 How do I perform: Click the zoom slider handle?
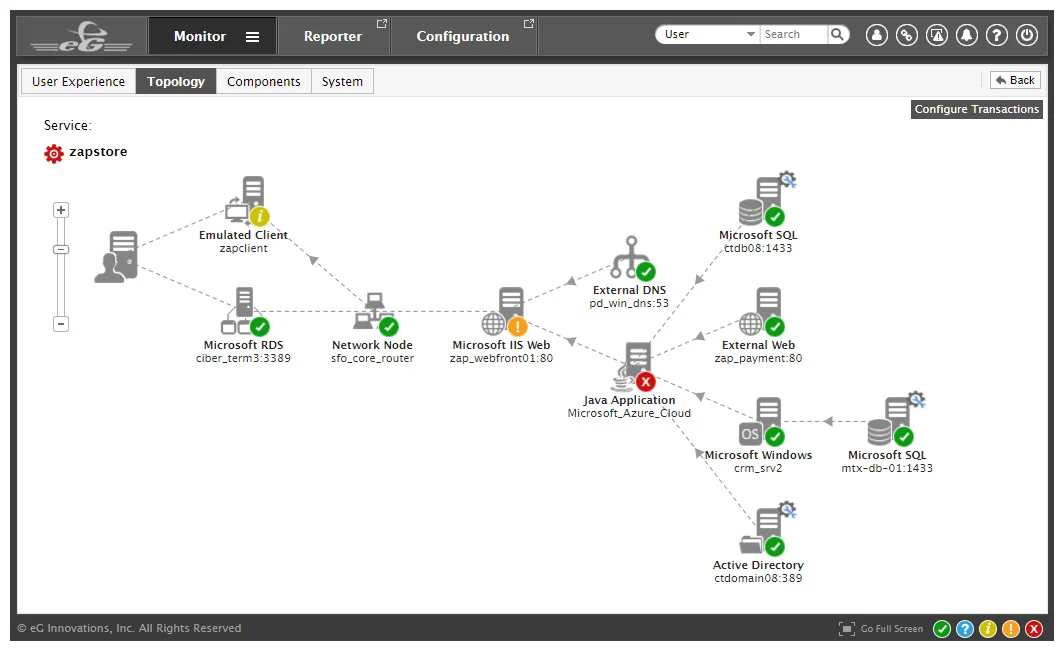pyautogui.click(x=61, y=249)
